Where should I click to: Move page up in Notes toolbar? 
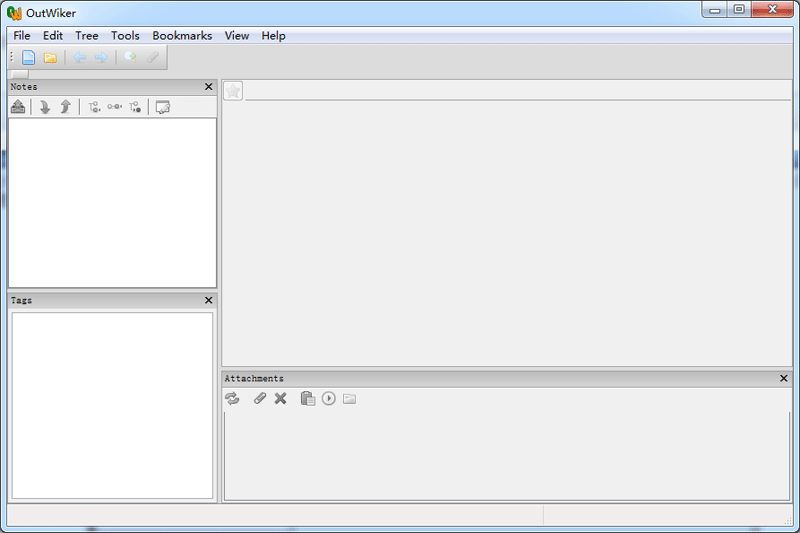point(65,107)
